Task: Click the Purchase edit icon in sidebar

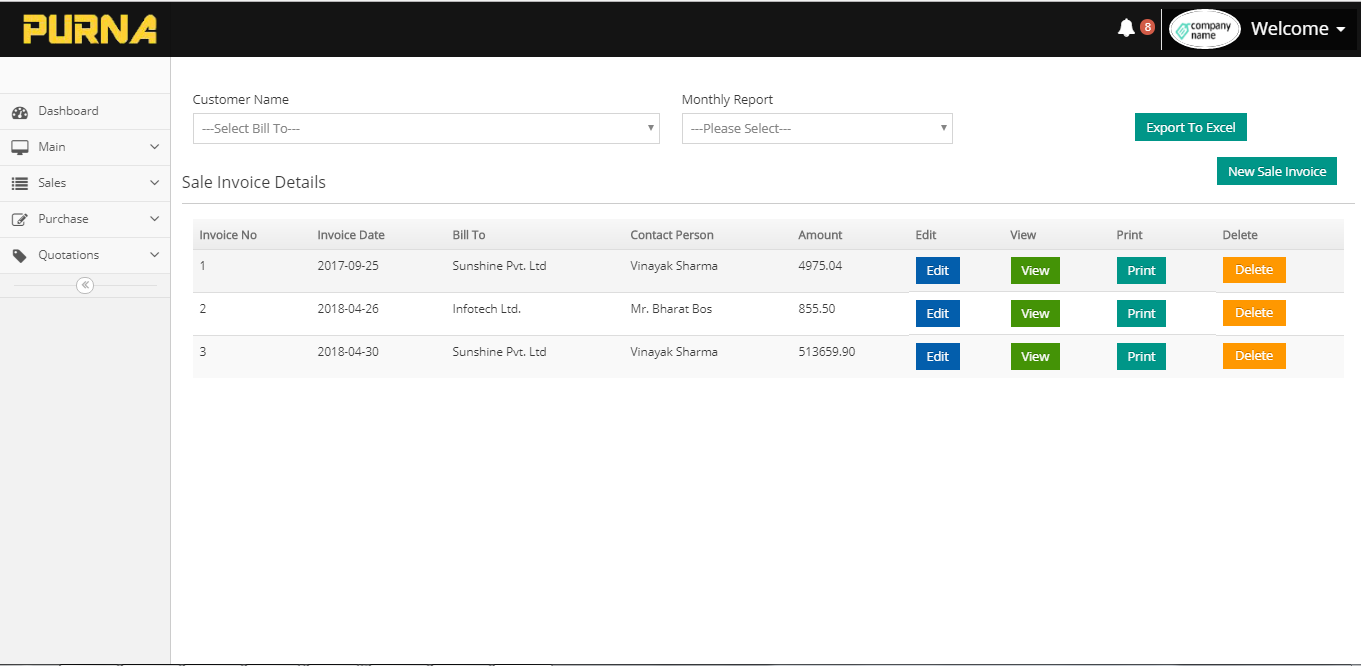Action: [x=19, y=220]
